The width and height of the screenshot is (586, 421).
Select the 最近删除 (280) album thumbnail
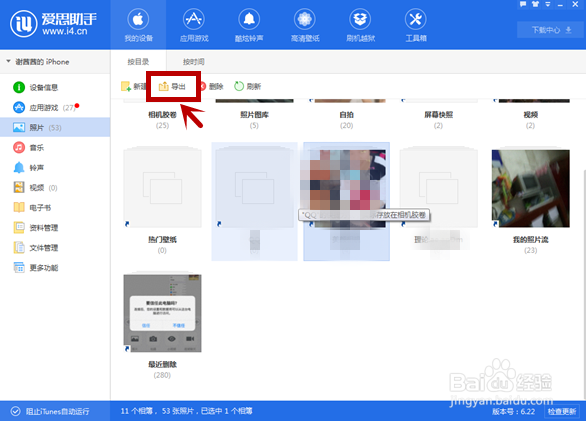point(162,313)
